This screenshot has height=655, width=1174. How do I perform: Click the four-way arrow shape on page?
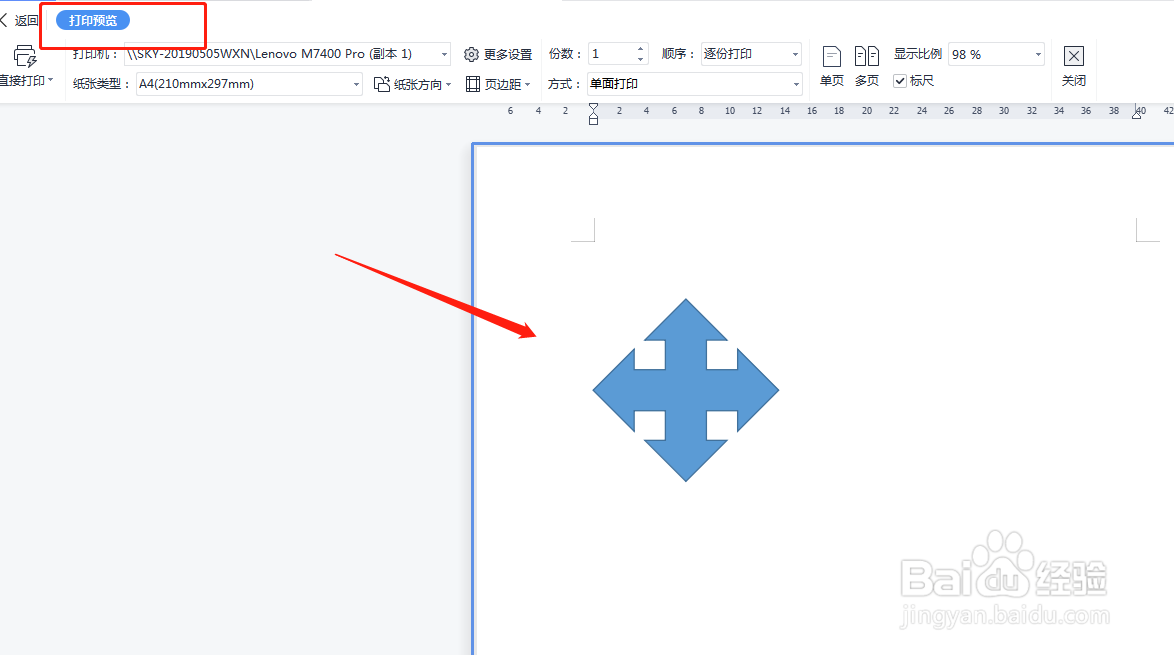pos(686,390)
